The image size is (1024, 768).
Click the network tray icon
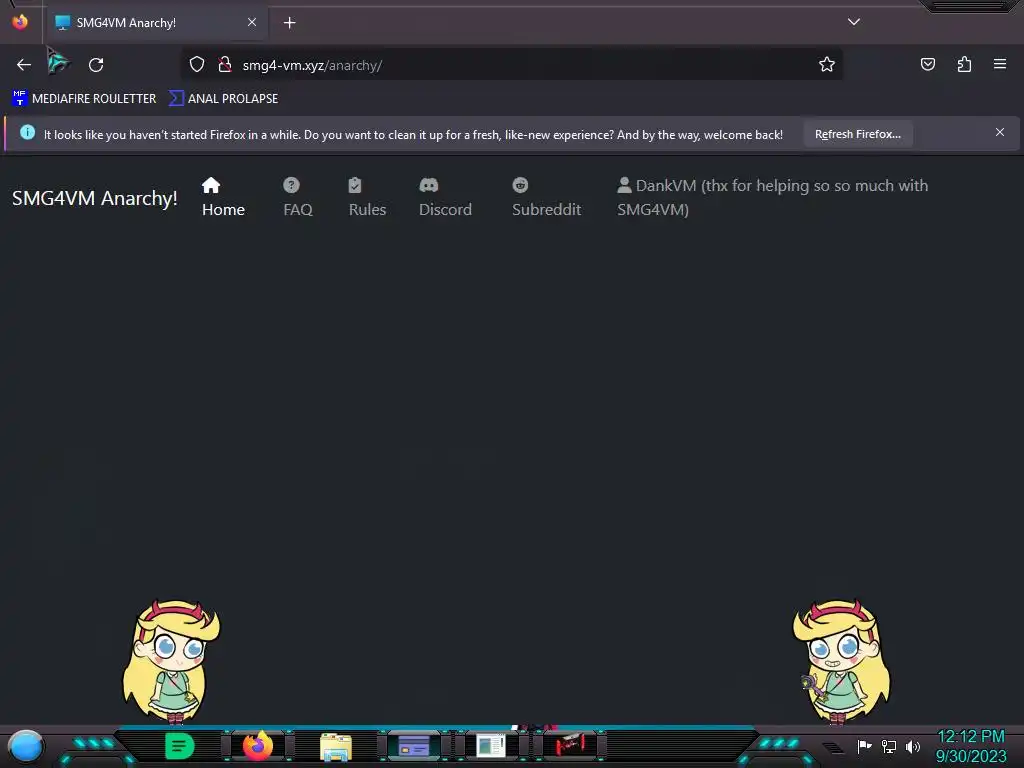[889, 746]
